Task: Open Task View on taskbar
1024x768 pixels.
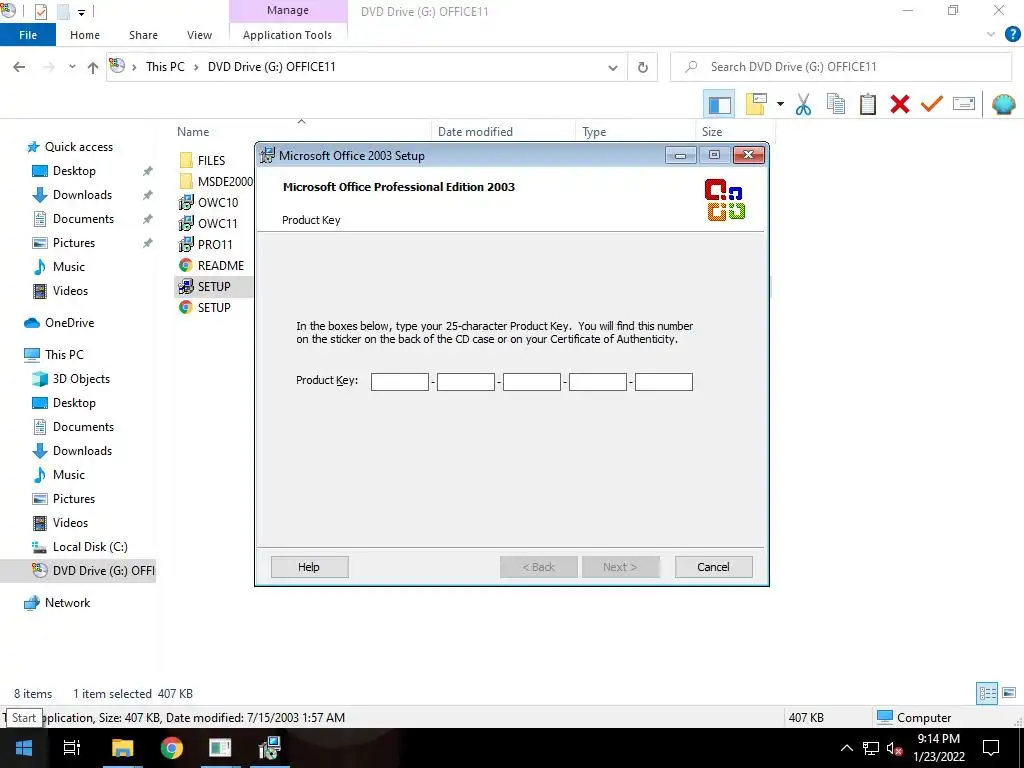Action: [72, 748]
